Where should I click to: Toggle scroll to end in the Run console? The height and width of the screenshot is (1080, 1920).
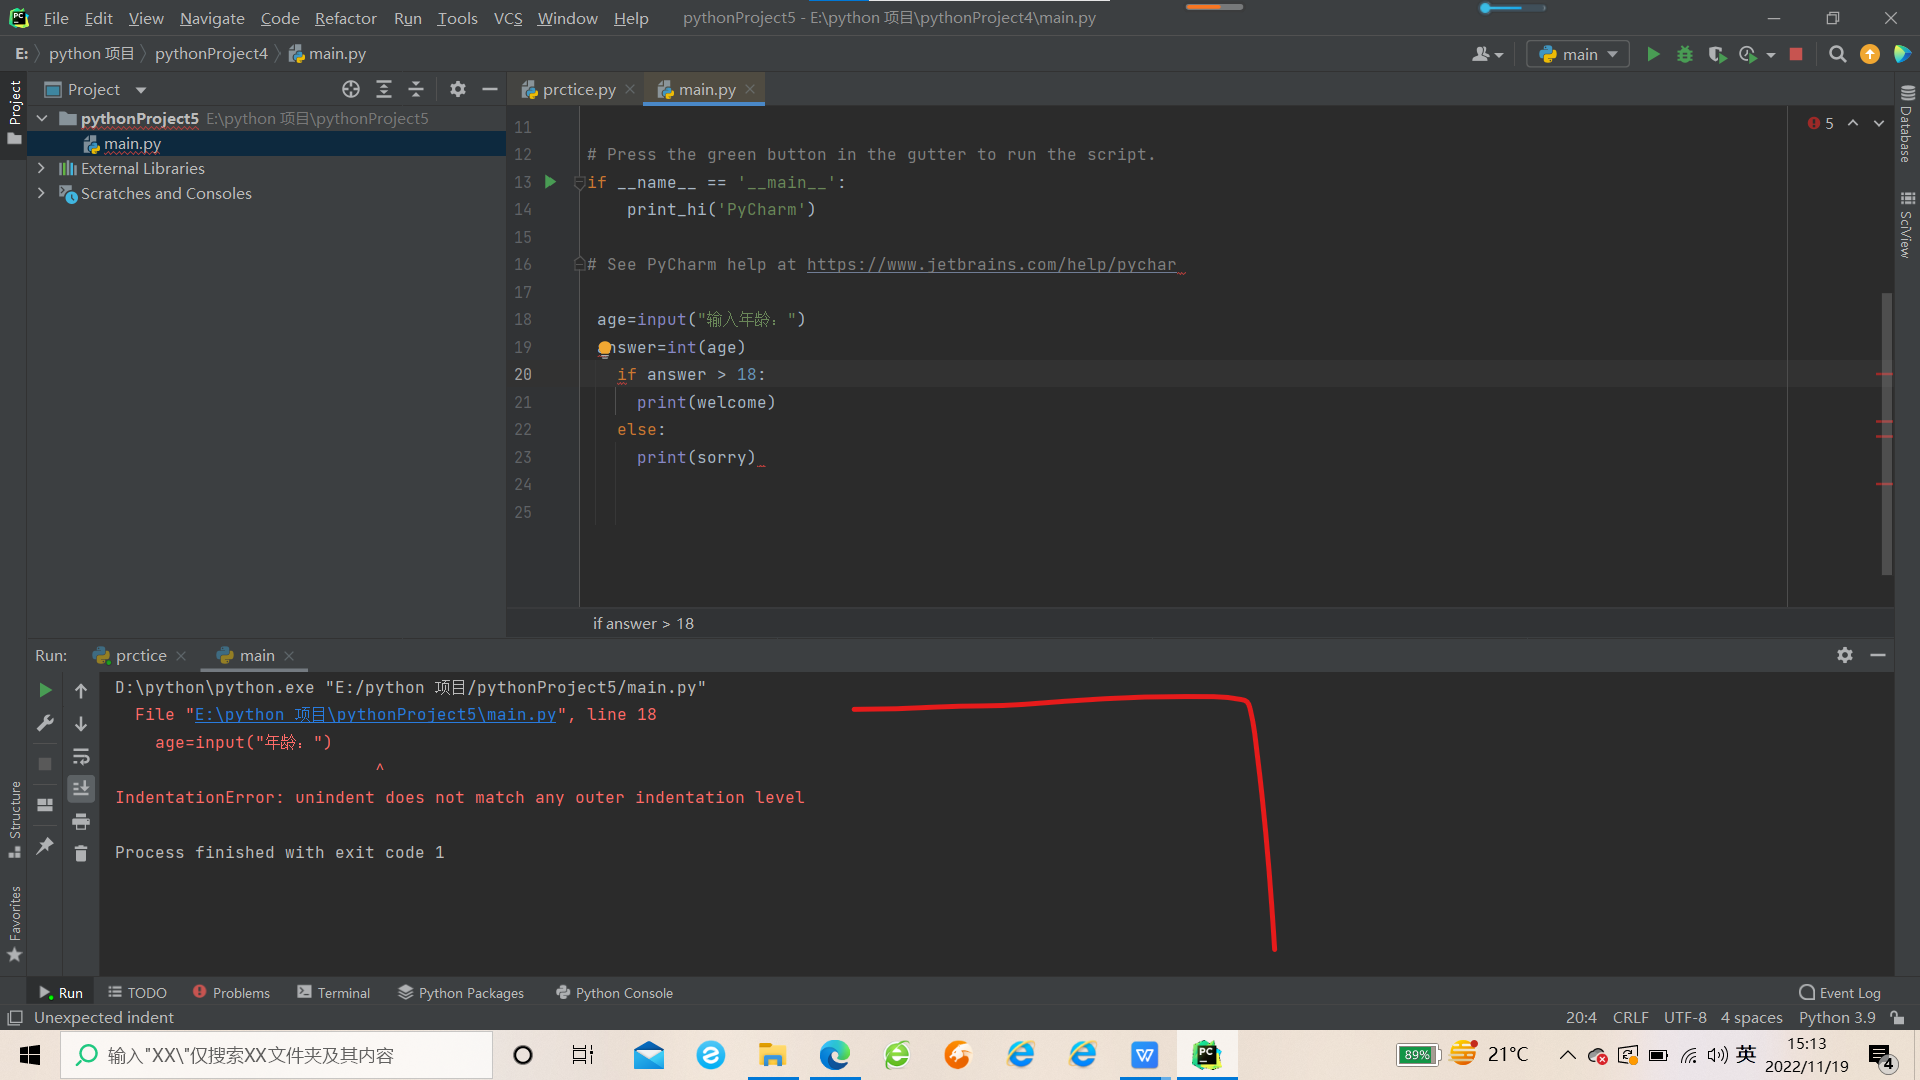[x=81, y=789]
